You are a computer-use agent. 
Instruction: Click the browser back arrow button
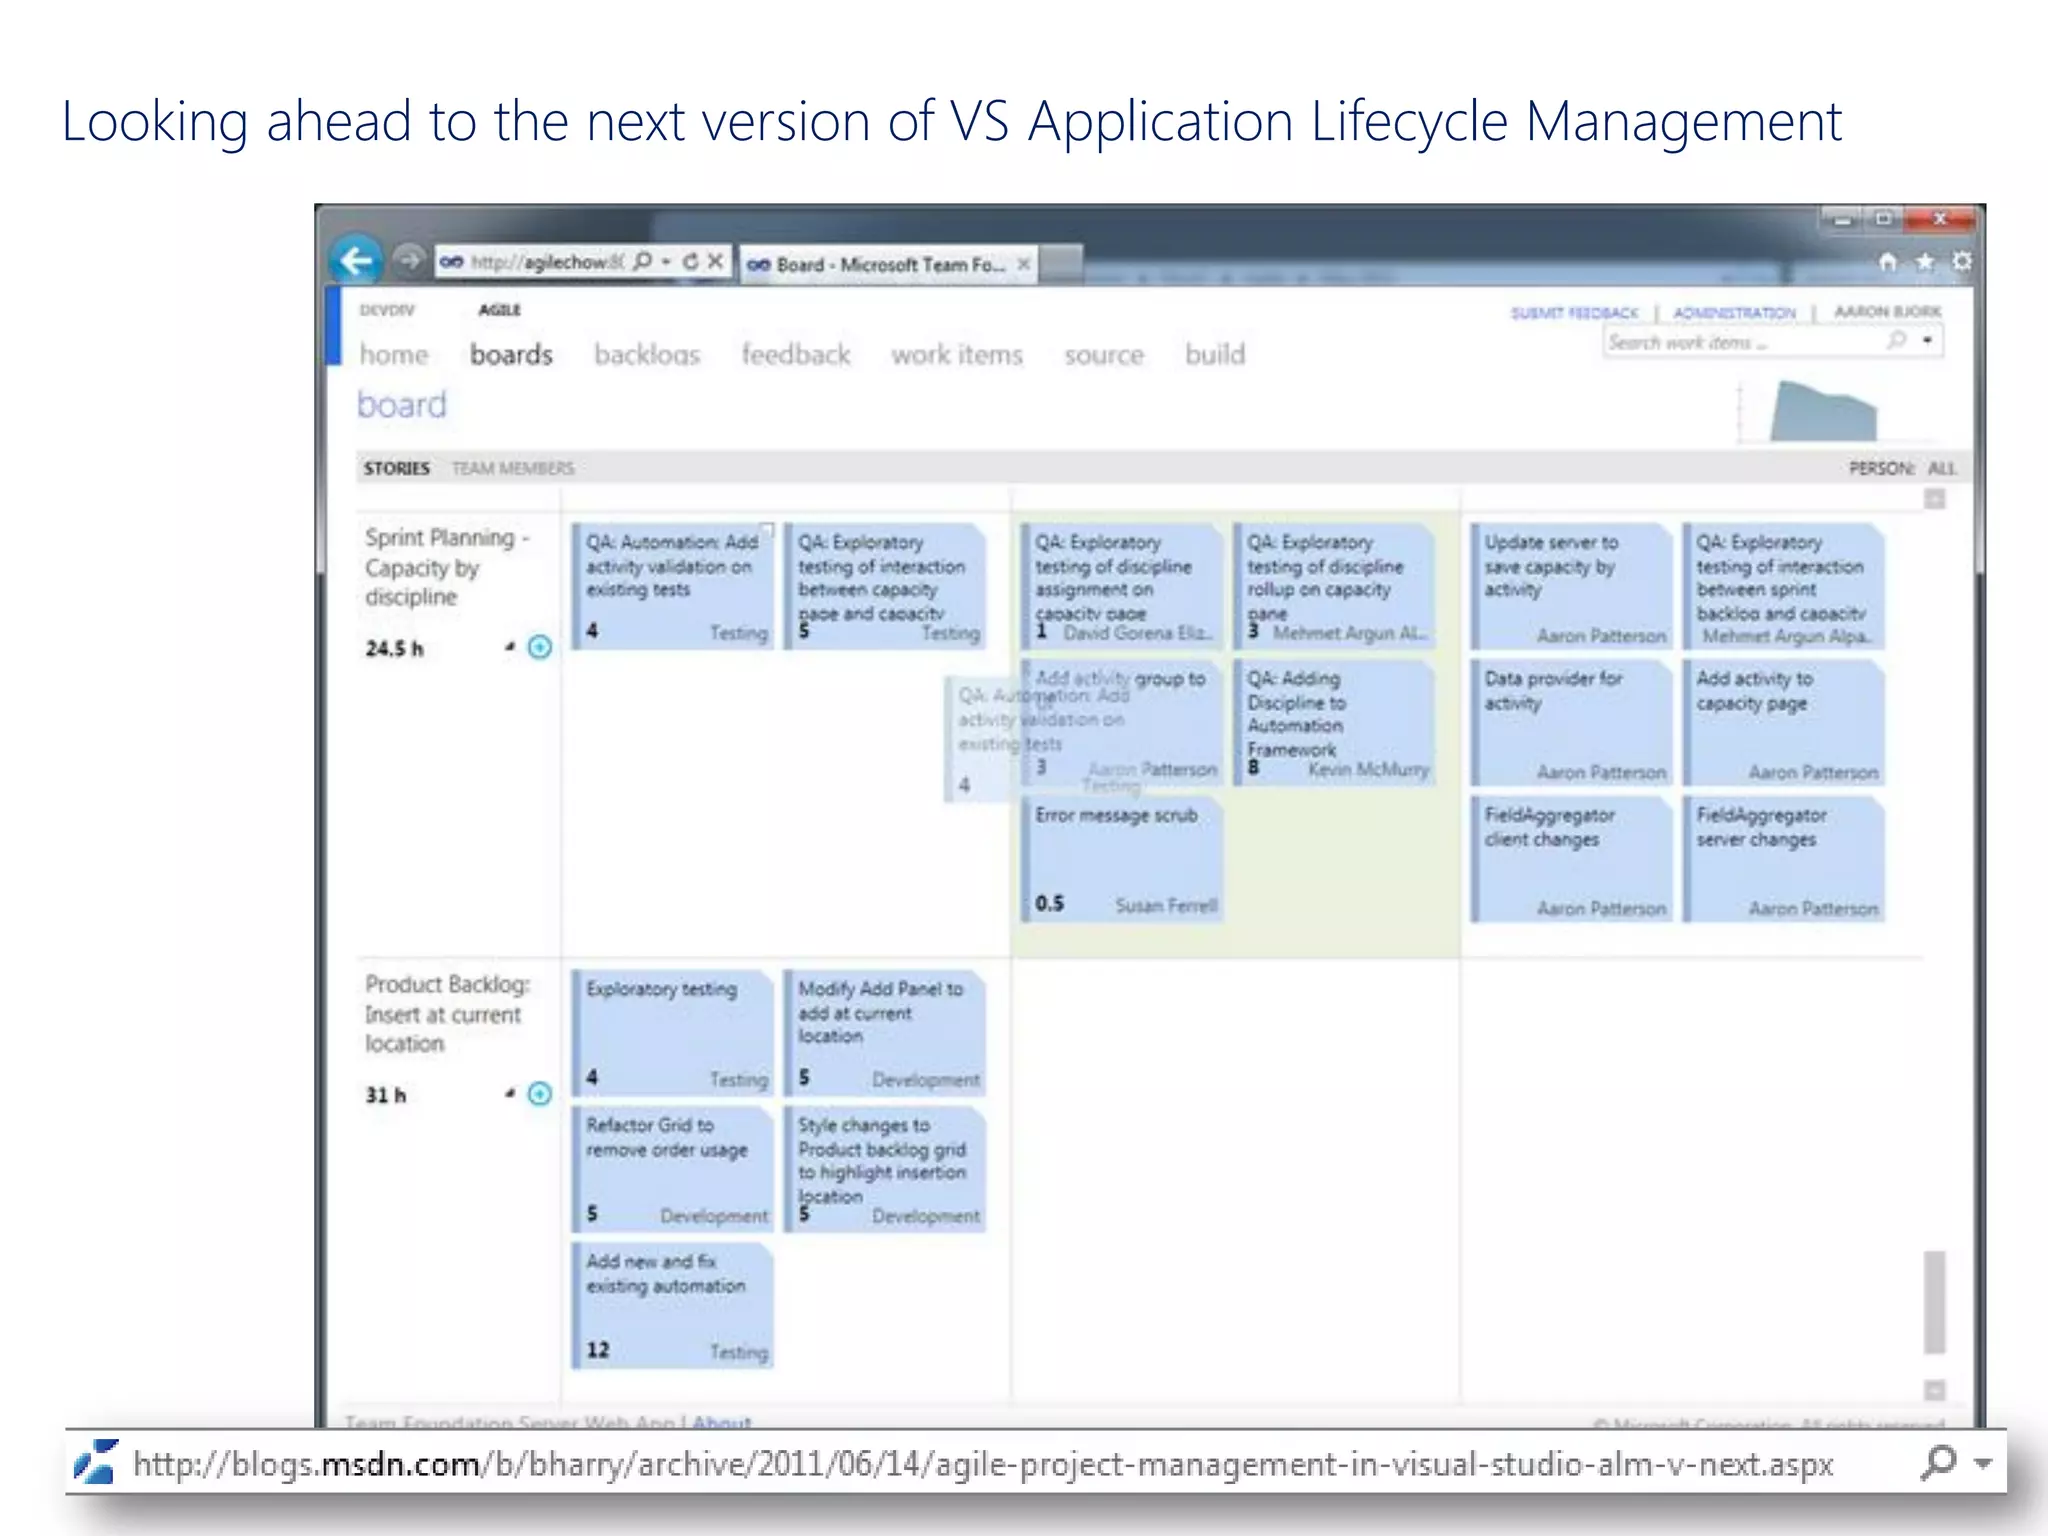pyautogui.click(x=356, y=261)
